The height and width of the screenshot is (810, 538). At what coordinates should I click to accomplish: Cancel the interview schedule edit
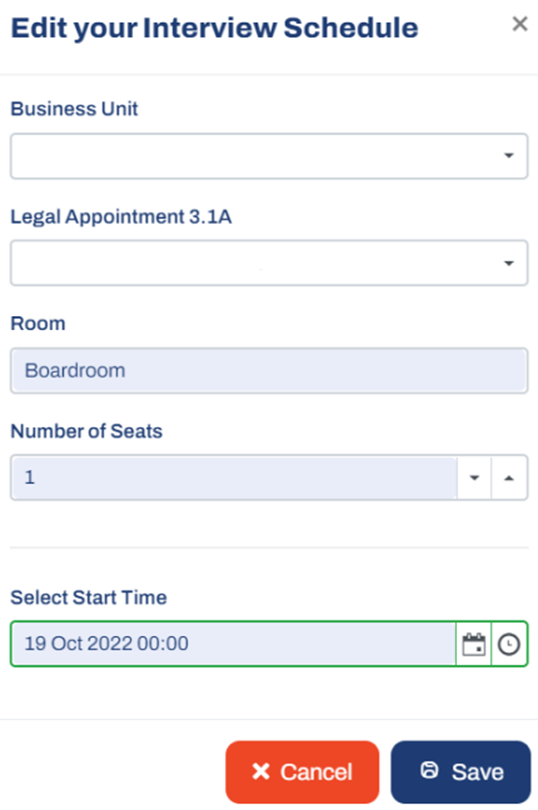(x=302, y=772)
